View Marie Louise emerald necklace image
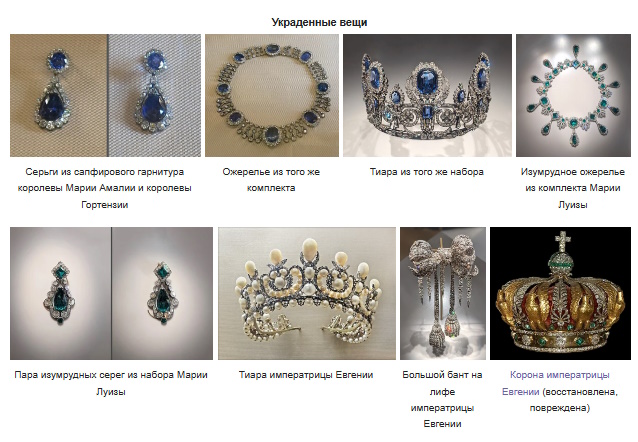Image resolution: width=638 pixels, height=442 pixels. 573,95
